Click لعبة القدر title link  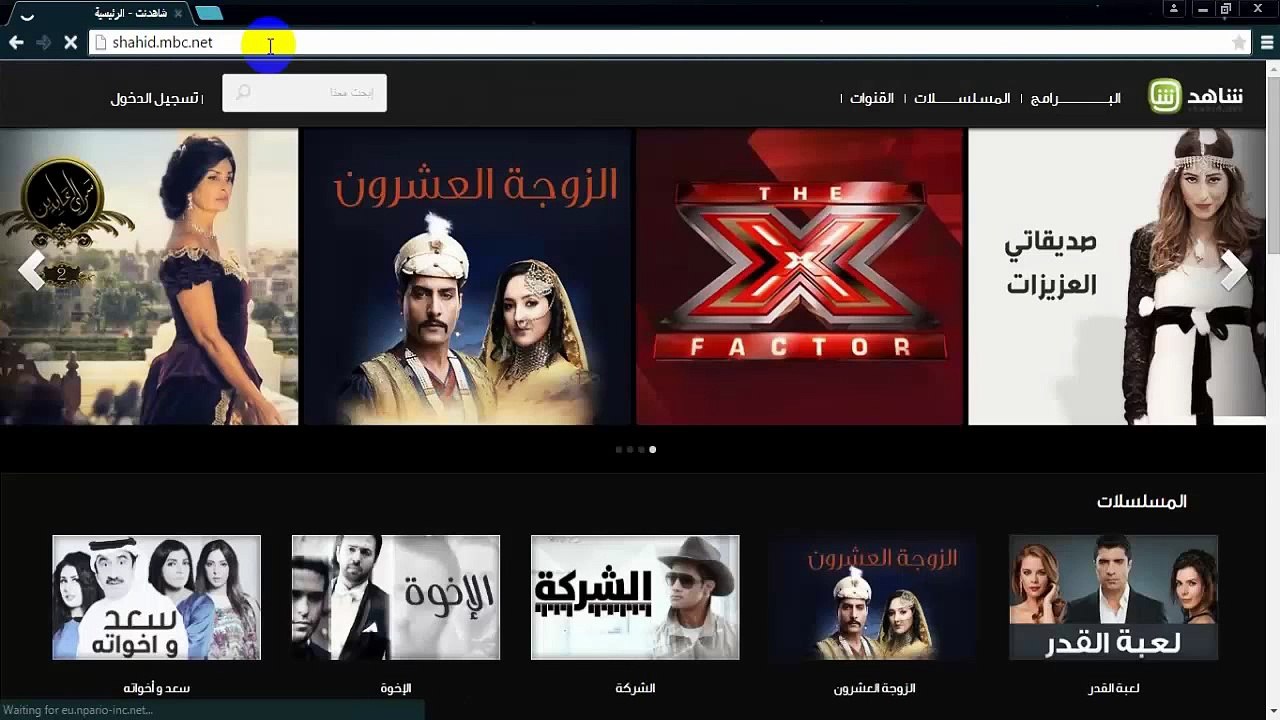1114,688
